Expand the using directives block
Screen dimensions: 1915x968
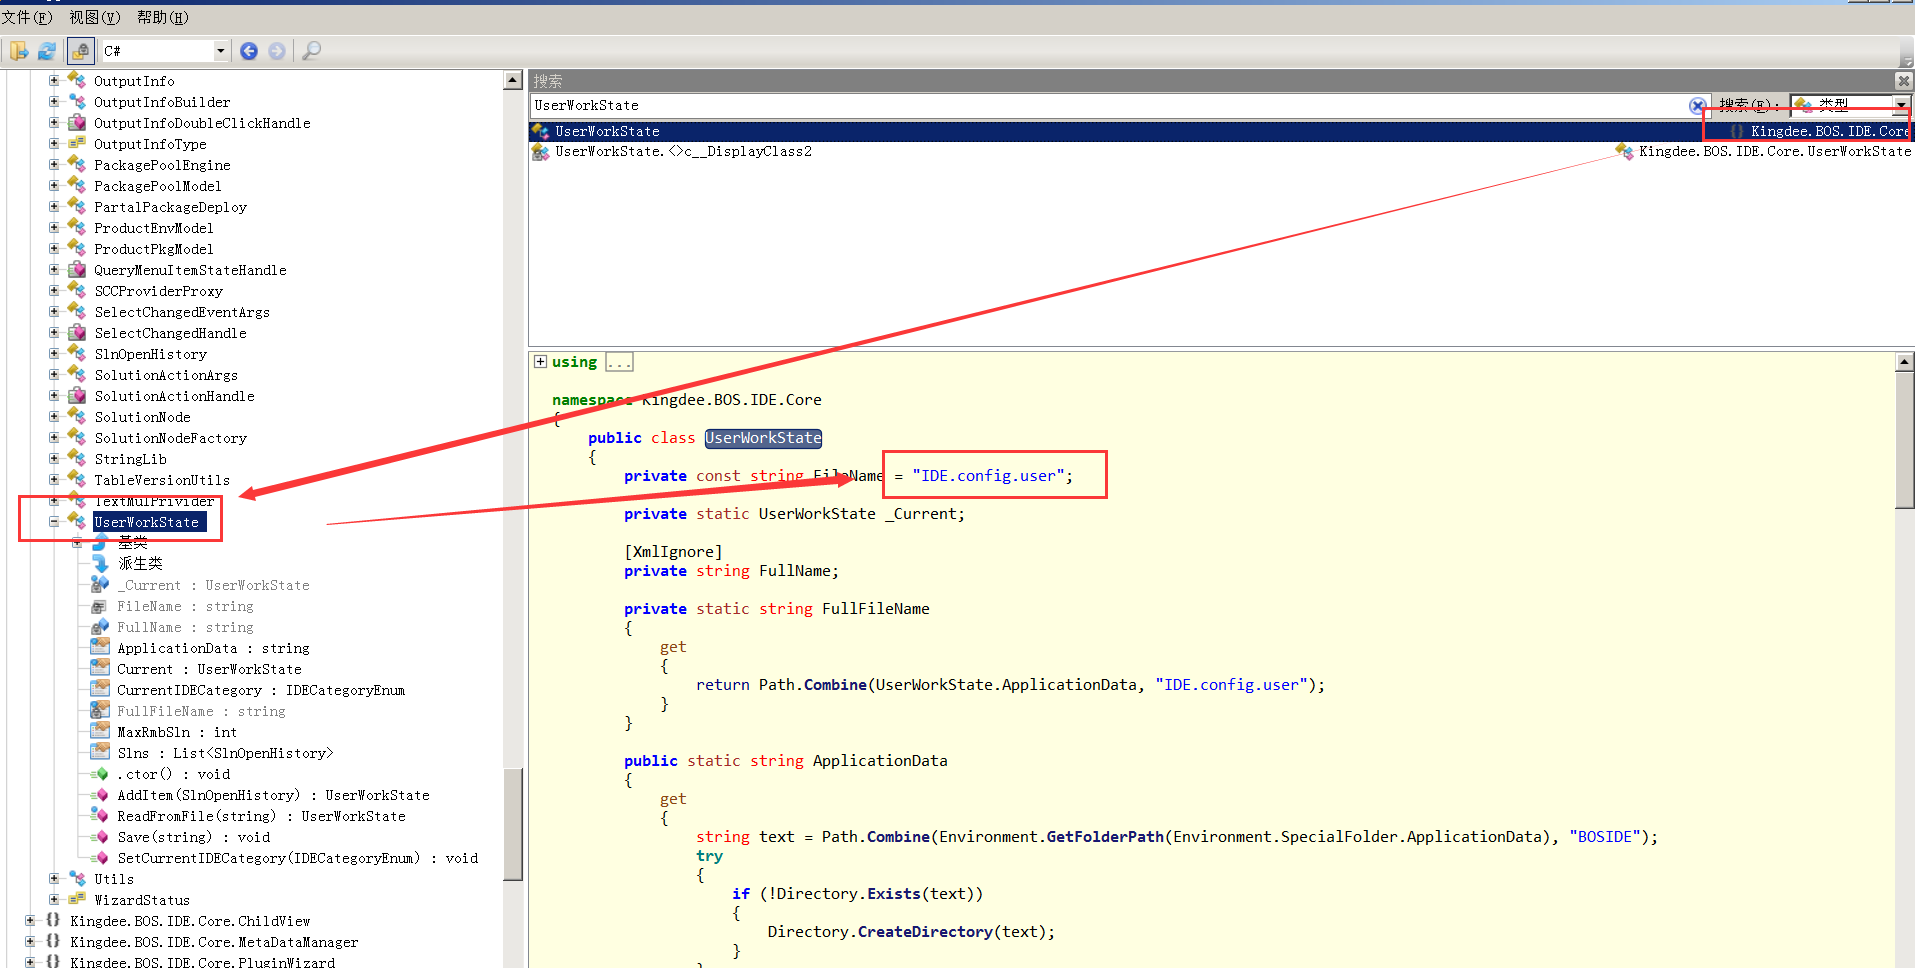pyautogui.click(x=540, y=362)
